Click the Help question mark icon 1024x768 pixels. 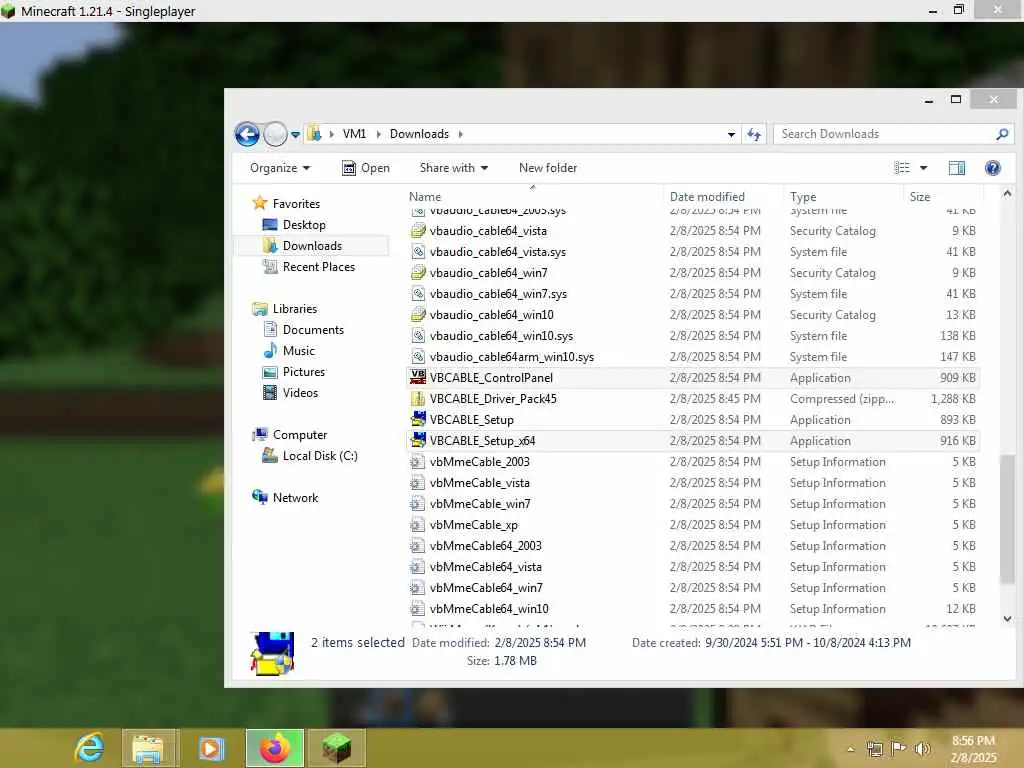click(x=993, y=168)
